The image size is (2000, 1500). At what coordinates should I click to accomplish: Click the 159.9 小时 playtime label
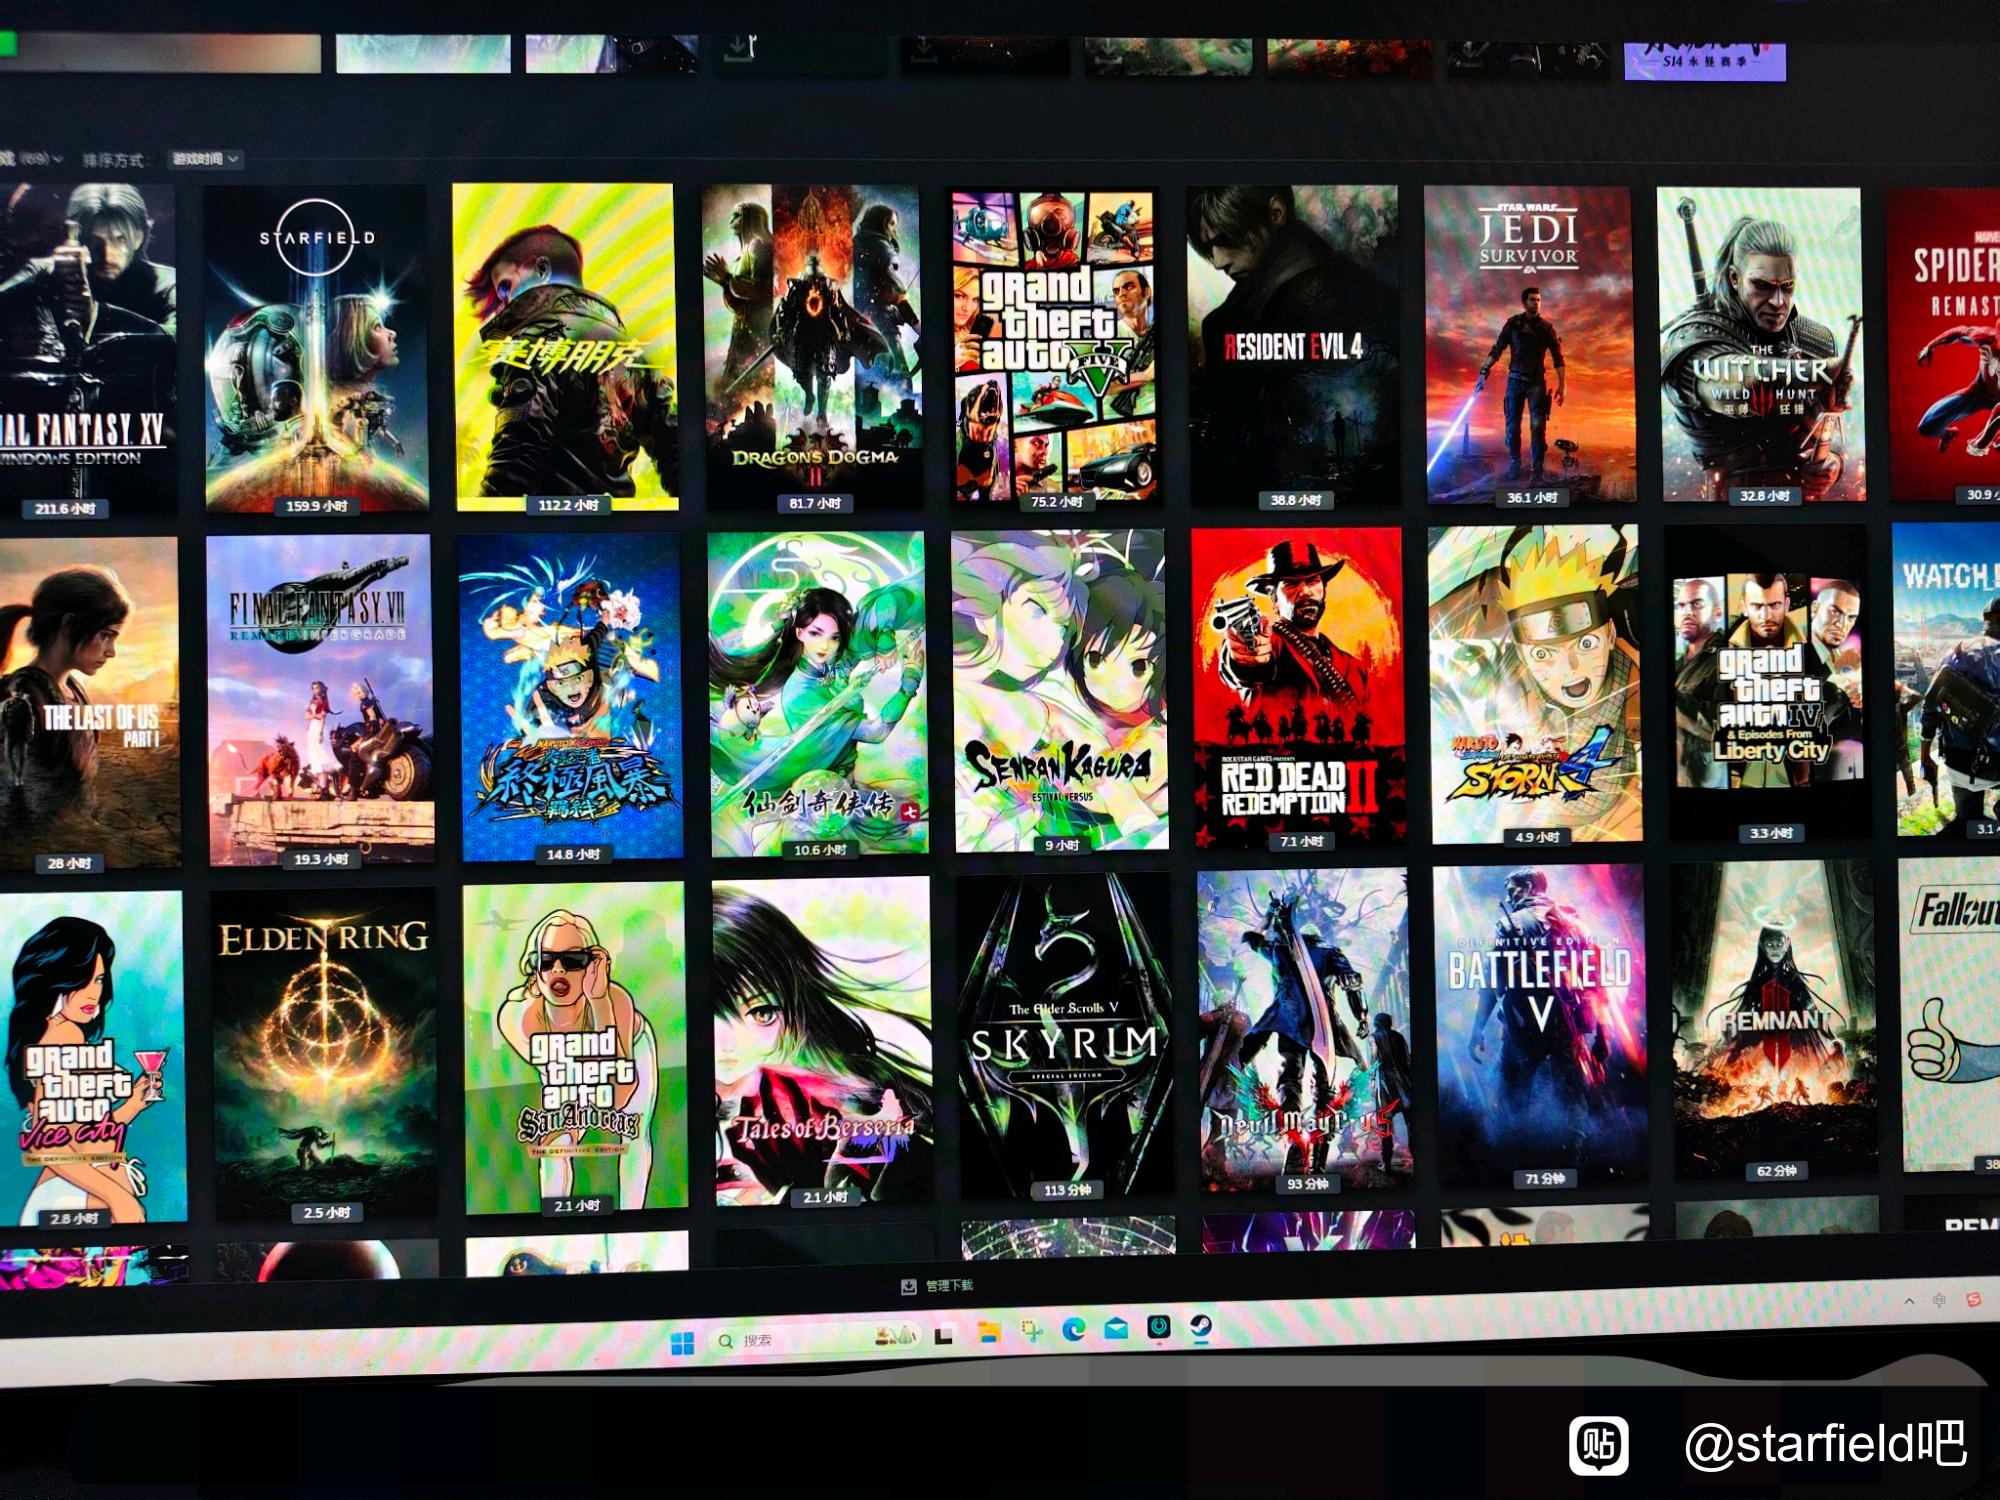pyautogui.click(x=316, y=506)
